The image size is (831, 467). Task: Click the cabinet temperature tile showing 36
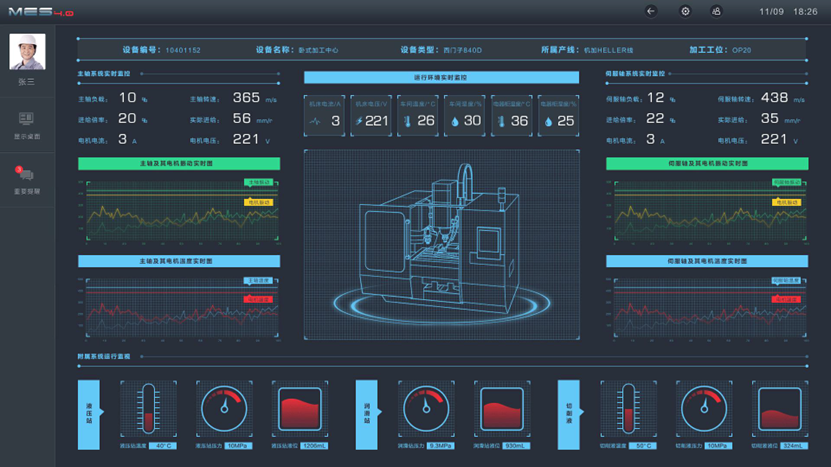tap(512, 115)
